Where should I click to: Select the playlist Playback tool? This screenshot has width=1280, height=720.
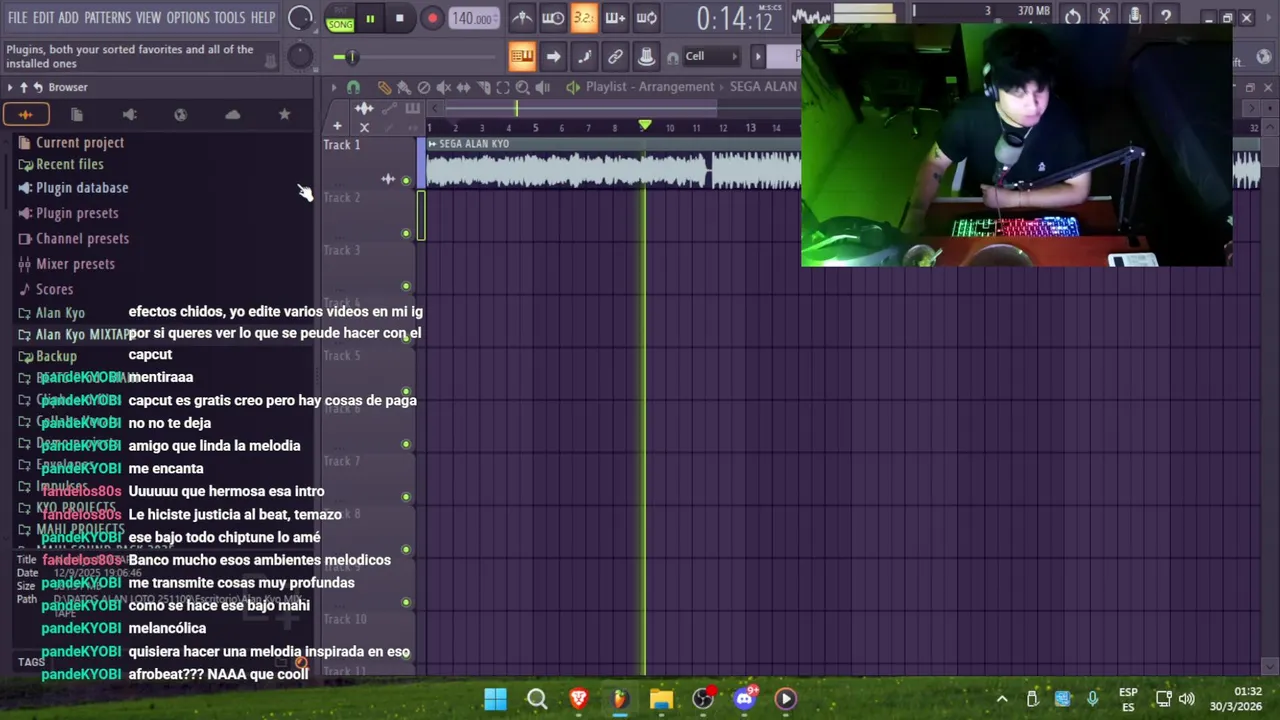[x=542, y=88]
